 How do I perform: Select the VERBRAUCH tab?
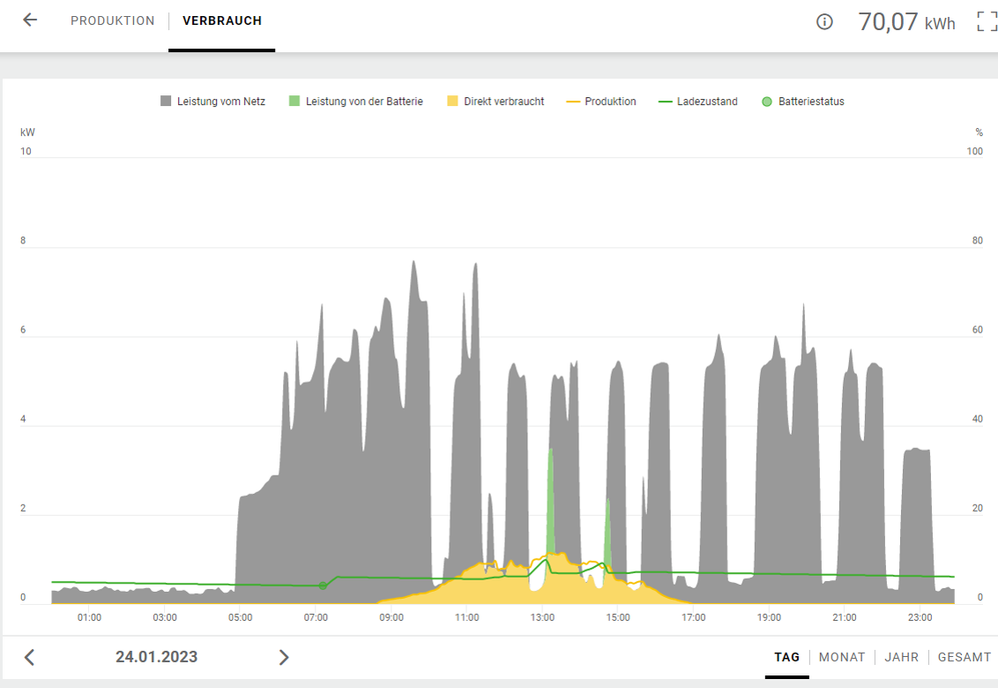tap(222, 21)
